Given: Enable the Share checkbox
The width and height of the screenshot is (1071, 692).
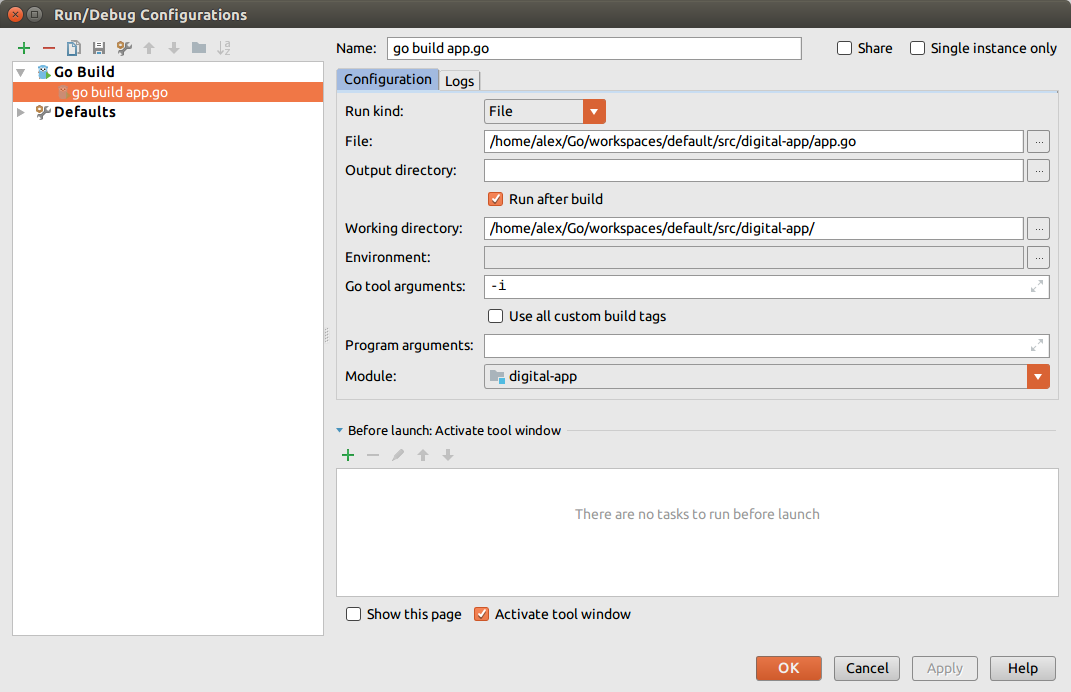Looking at the screenshot, I should point(845,48).
